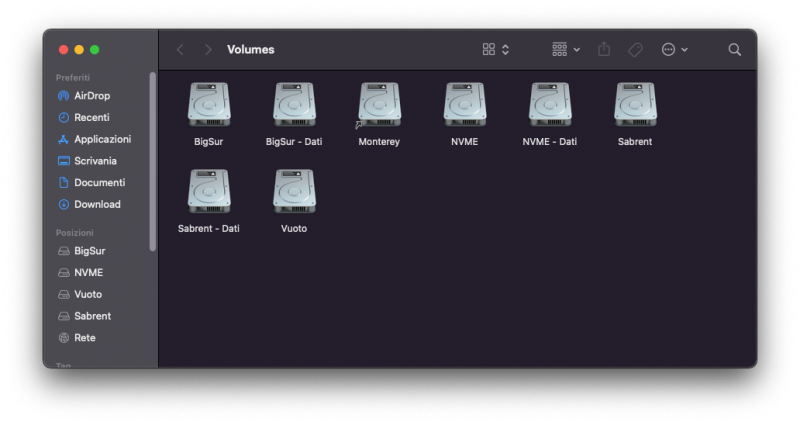The height and width of the screenshot is (425, 800).
Task: Select the Monterey alias drive icon
Action: [x=379, y=105]
